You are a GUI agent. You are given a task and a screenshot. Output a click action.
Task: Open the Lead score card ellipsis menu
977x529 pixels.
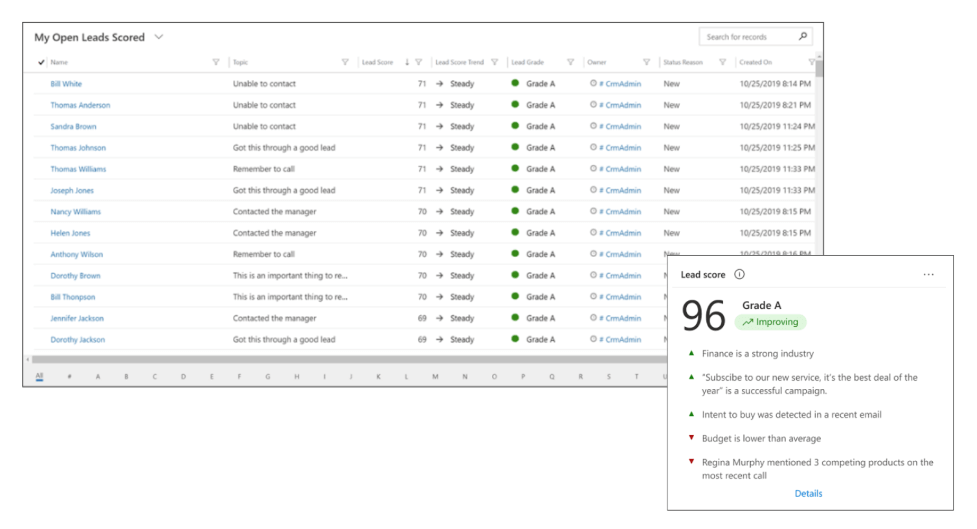928,274
